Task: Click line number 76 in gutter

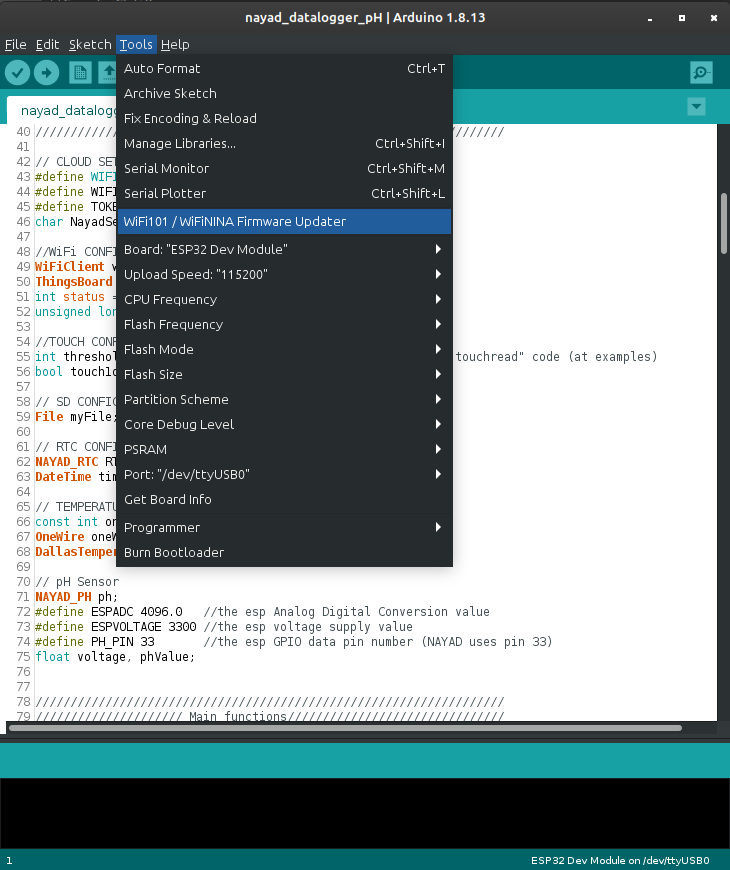Action: [x=23, y=671]
